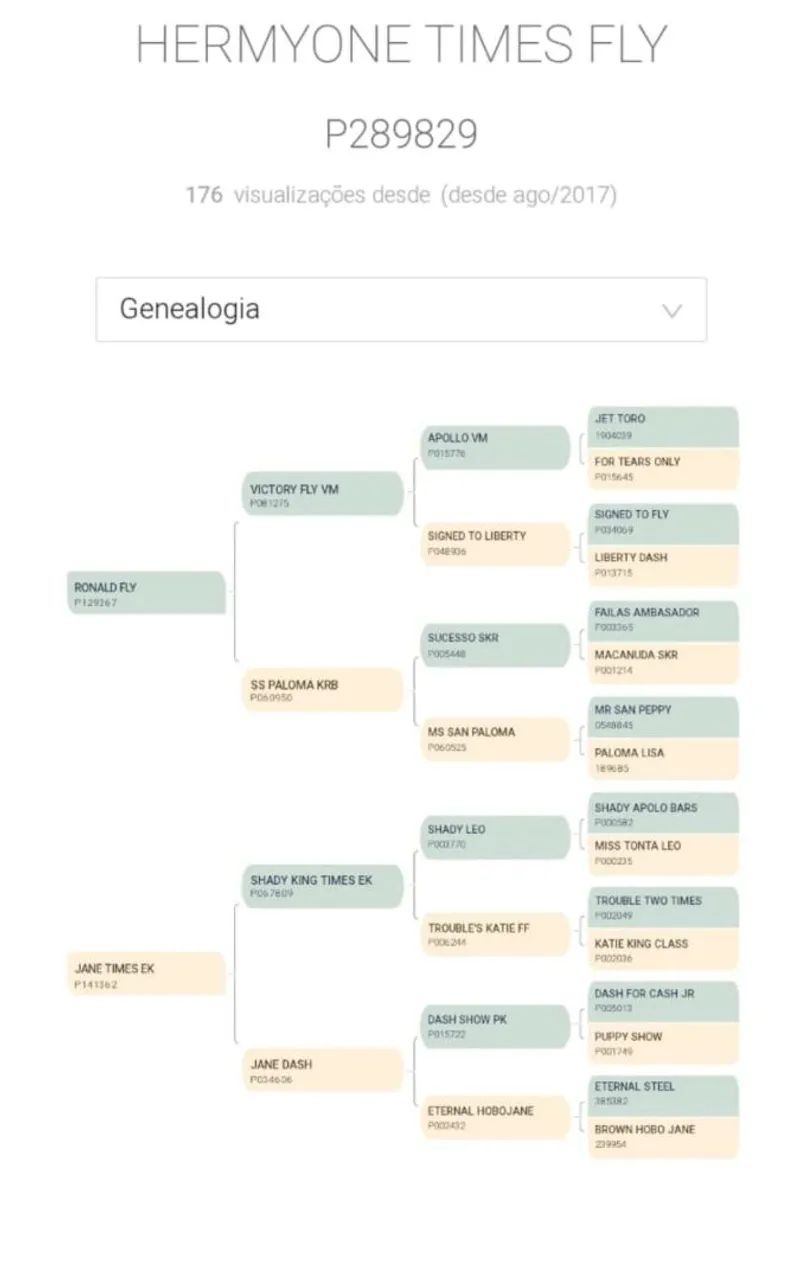Click SHADY LEO pedigree box

pos(495,837)
